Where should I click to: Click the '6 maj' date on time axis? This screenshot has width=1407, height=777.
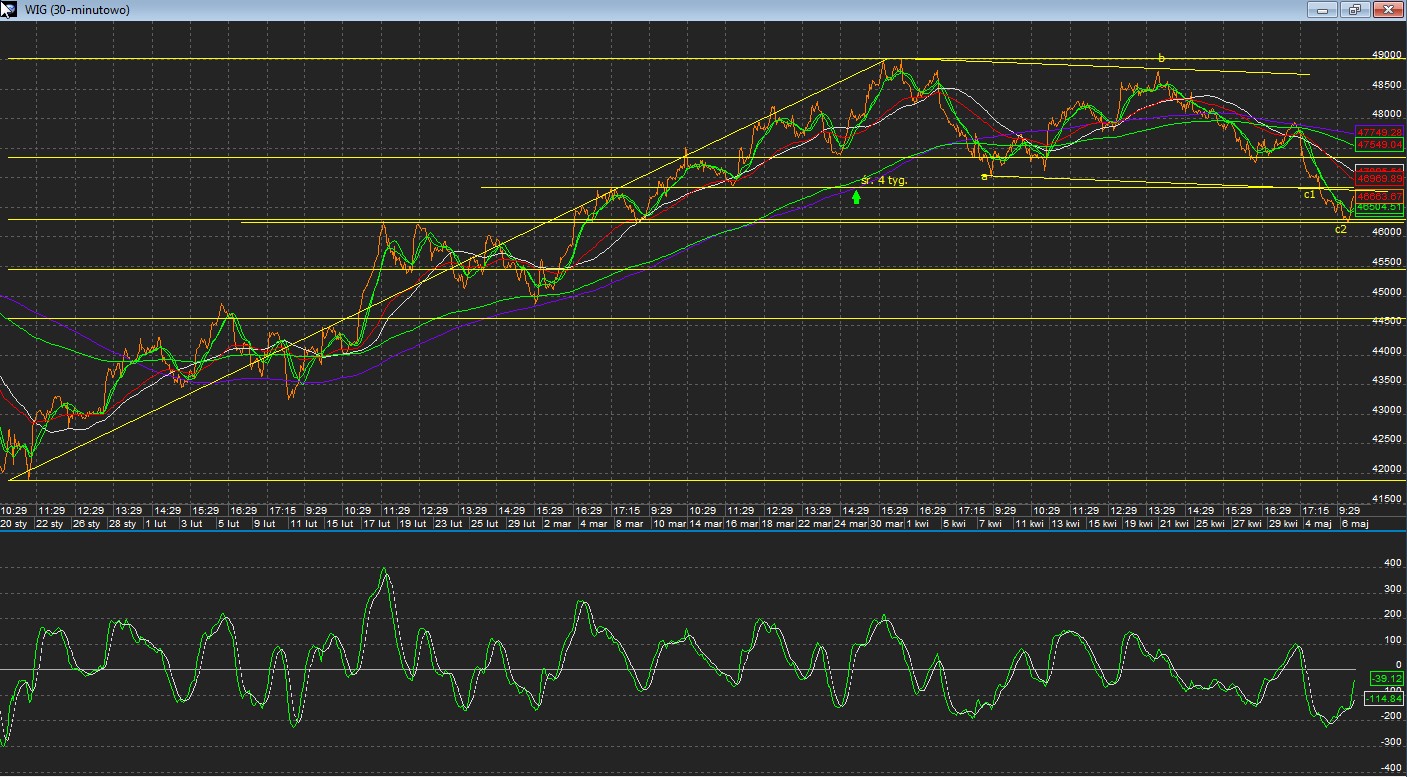1353,523
